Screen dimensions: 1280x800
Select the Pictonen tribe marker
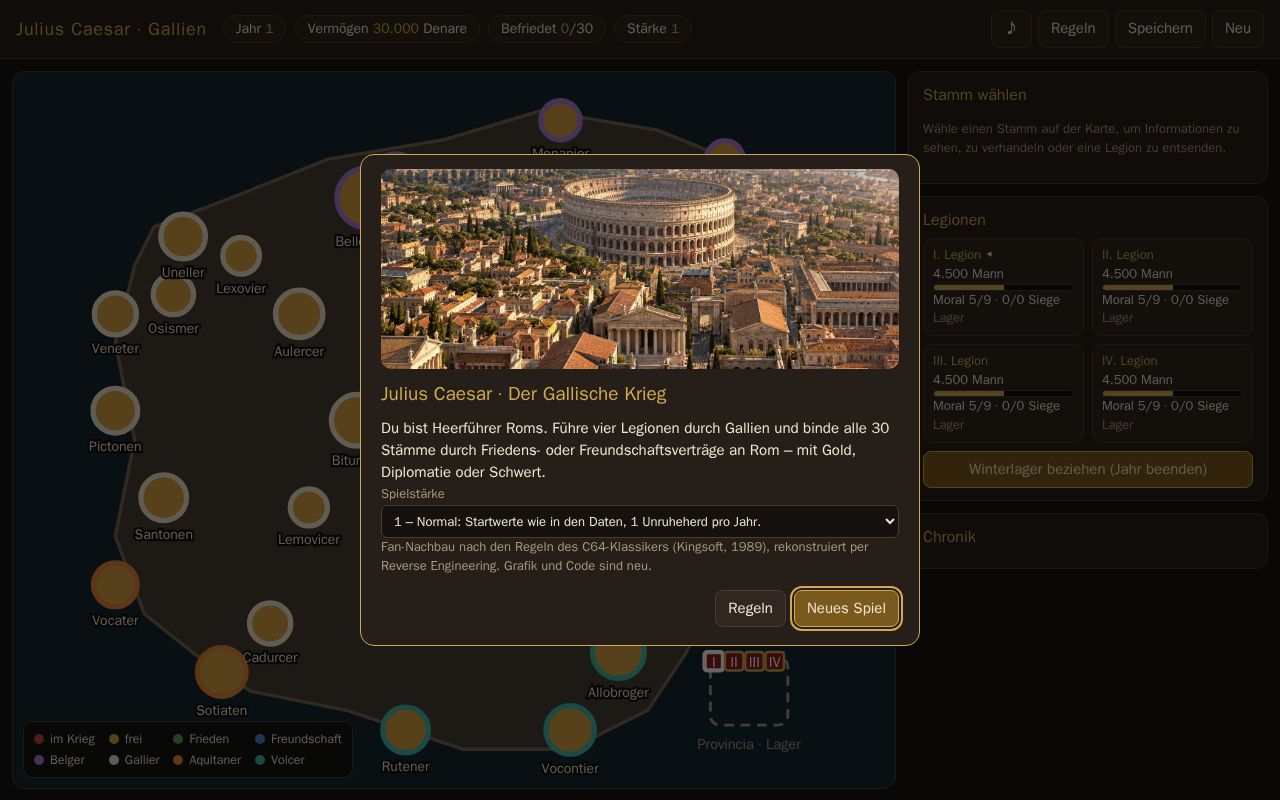115,411
